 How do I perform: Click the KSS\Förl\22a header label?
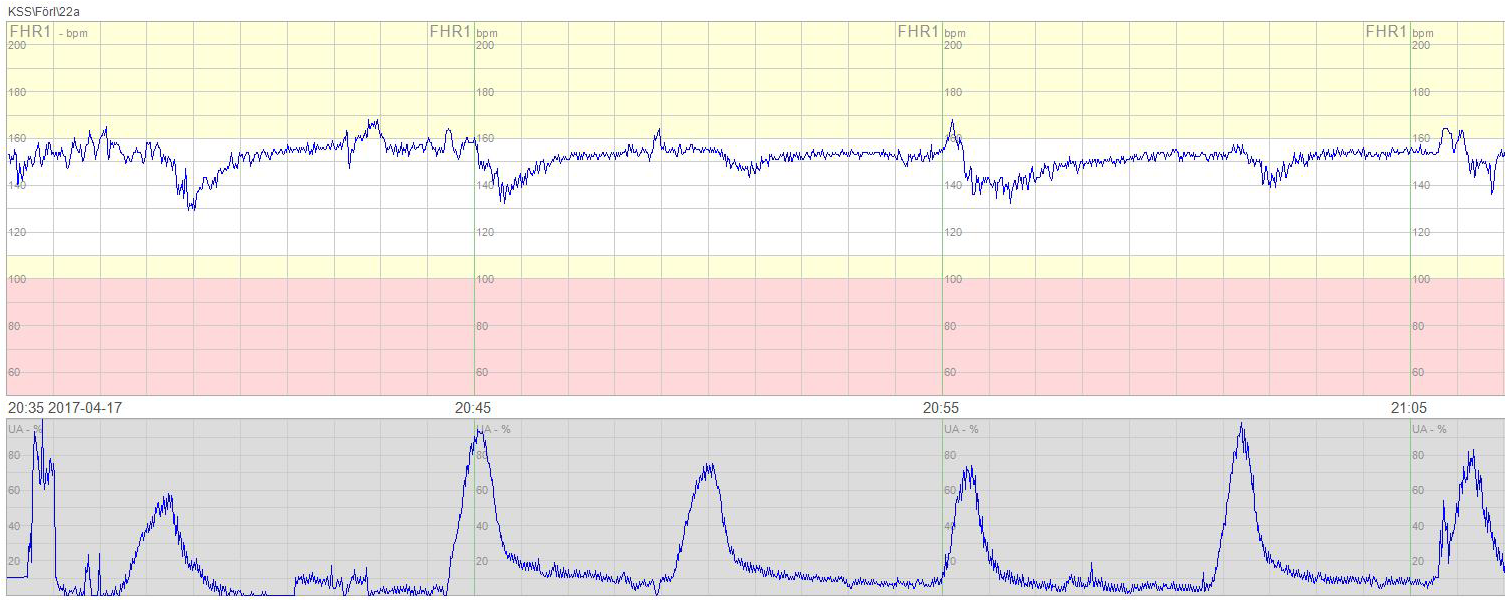click(44, 10)
